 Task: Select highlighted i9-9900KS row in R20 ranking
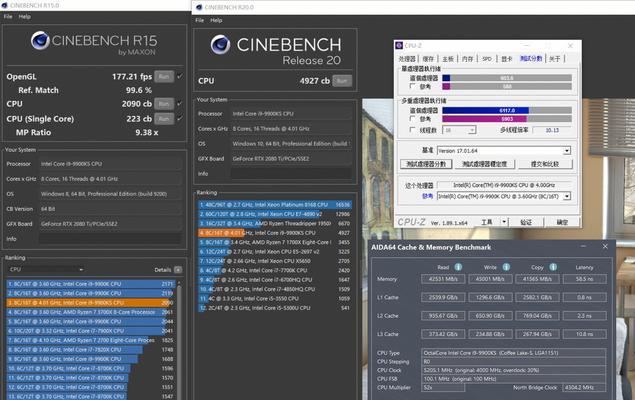[x=275, y=233]
